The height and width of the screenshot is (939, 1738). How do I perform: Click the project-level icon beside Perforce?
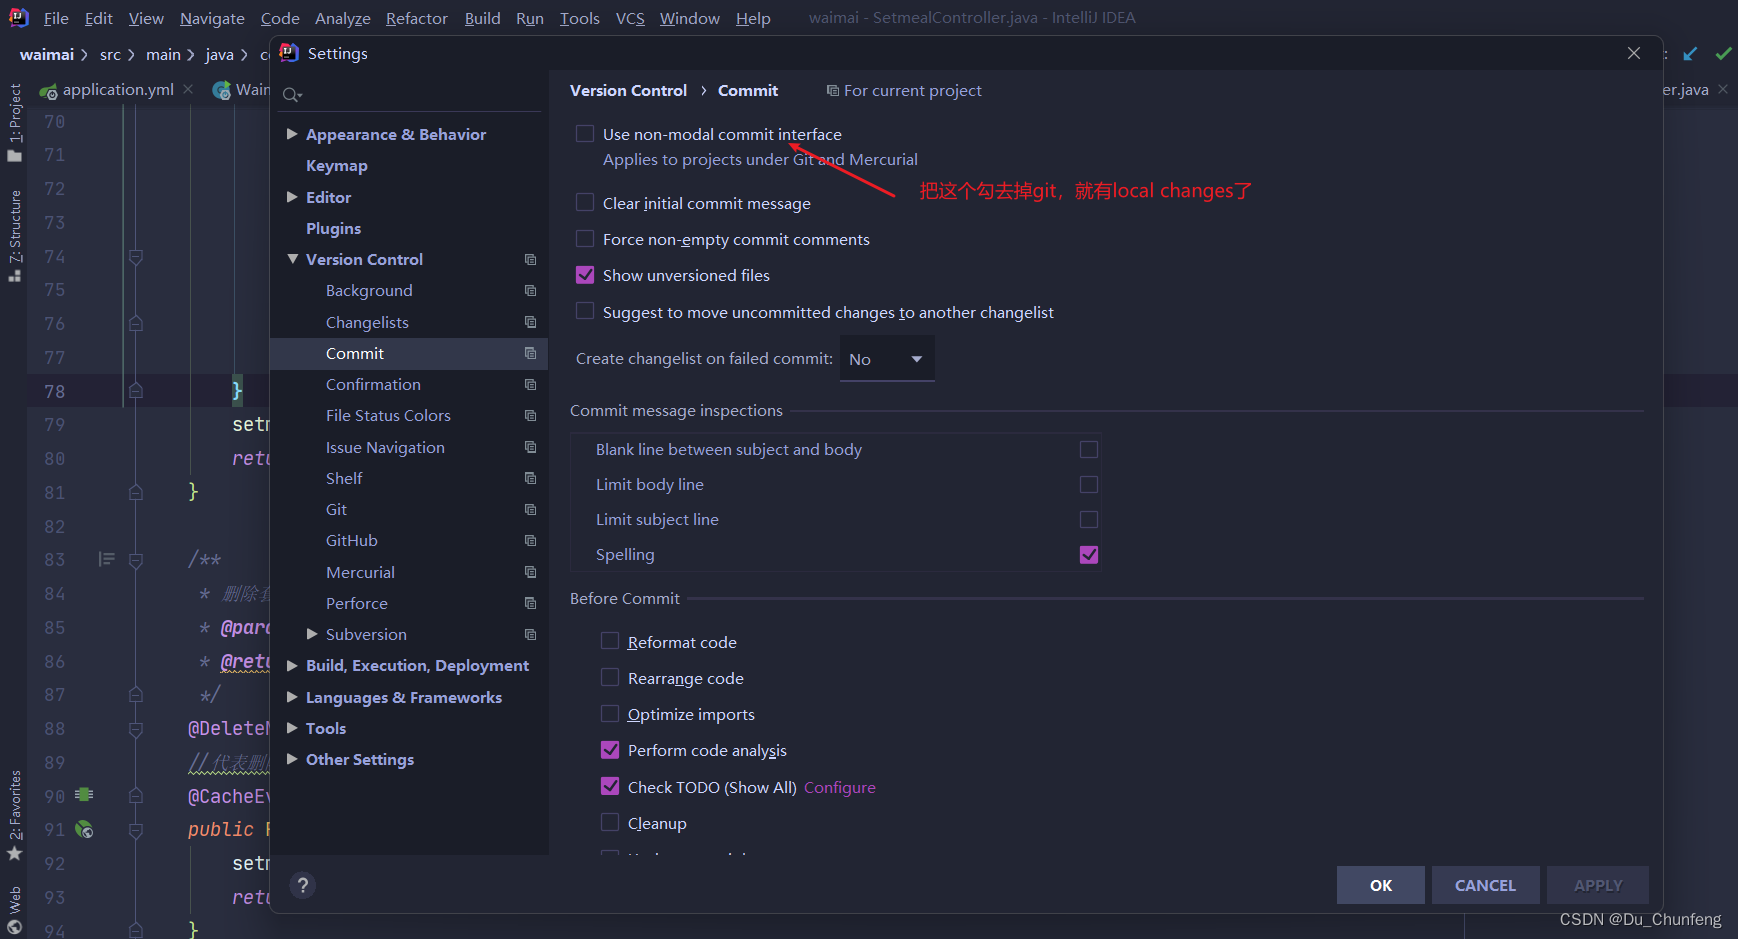530,603
